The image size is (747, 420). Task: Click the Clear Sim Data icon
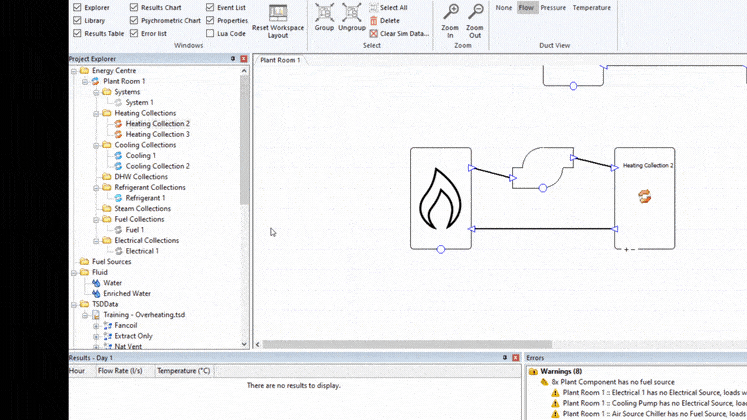(374, 33)
